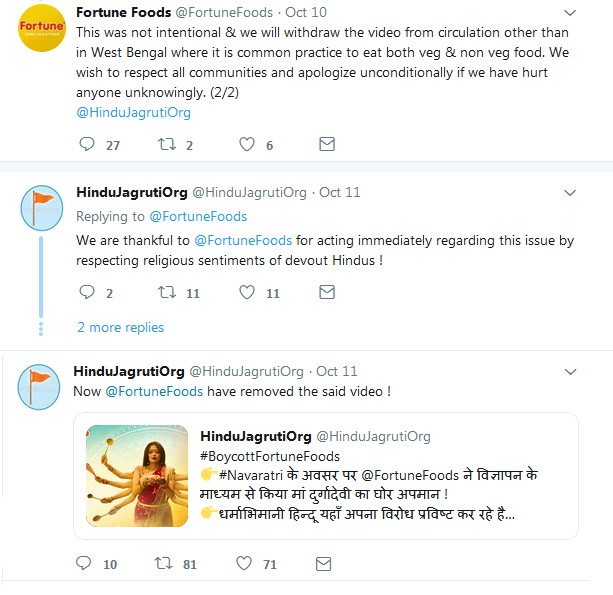Reply to HinduJagrutiOrg's thankful tweet
The height and width of the screenshot is (595, 613).
87,293
